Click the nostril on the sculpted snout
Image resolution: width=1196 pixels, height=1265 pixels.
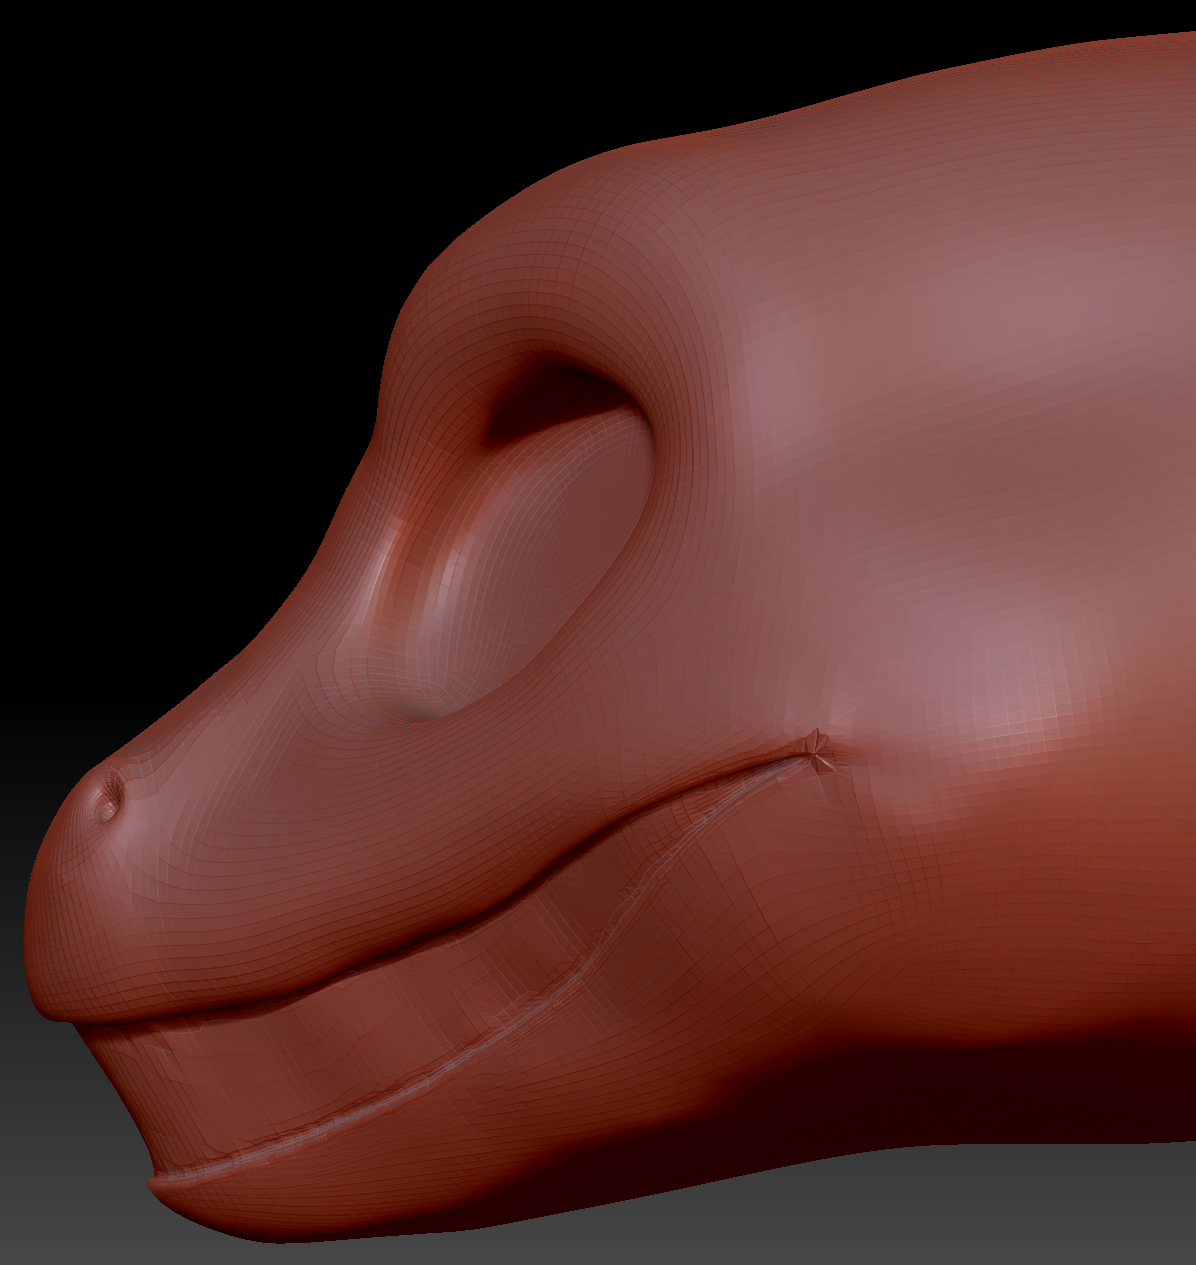pyautogui.click(x=106, y=797)
